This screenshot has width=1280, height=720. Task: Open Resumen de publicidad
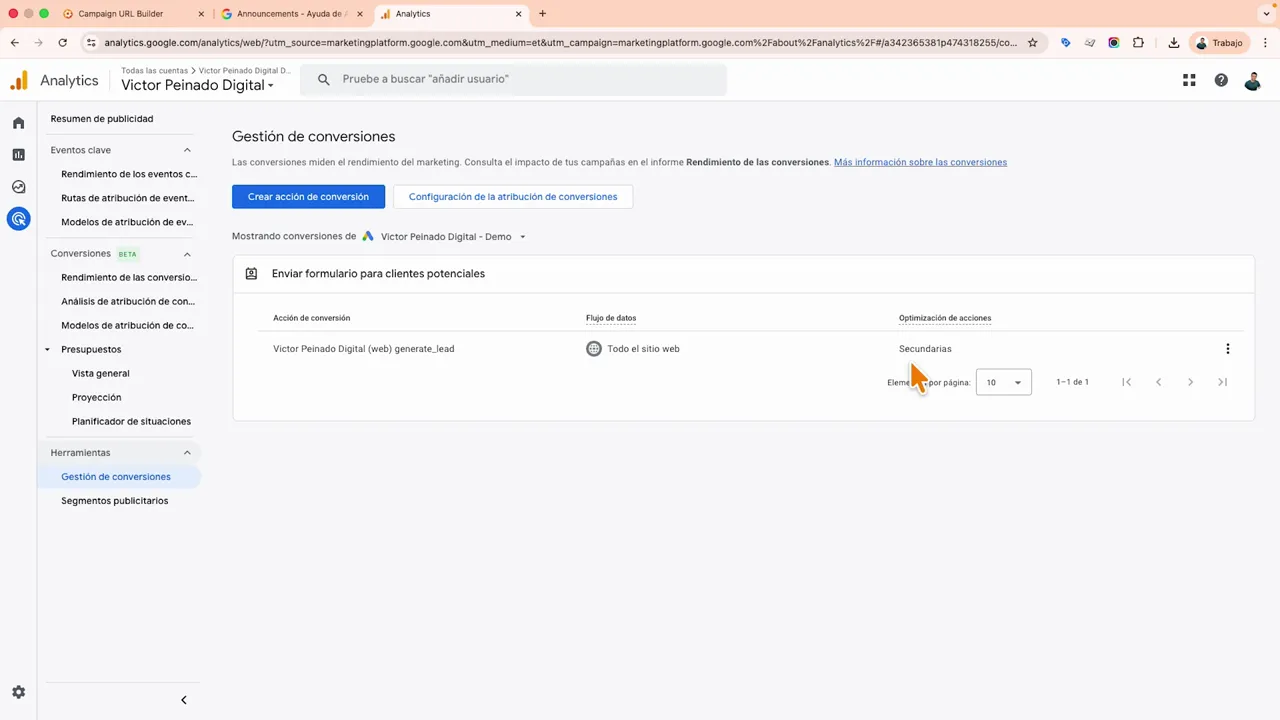click(x=102, y=119)
